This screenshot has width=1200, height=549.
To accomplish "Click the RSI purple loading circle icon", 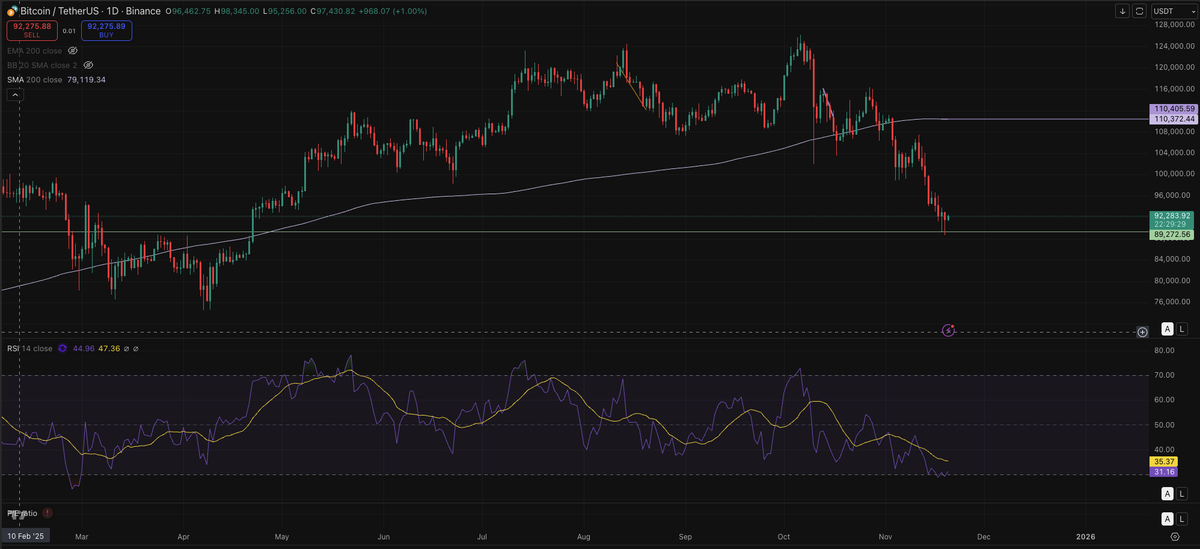I will click(63, 349).
